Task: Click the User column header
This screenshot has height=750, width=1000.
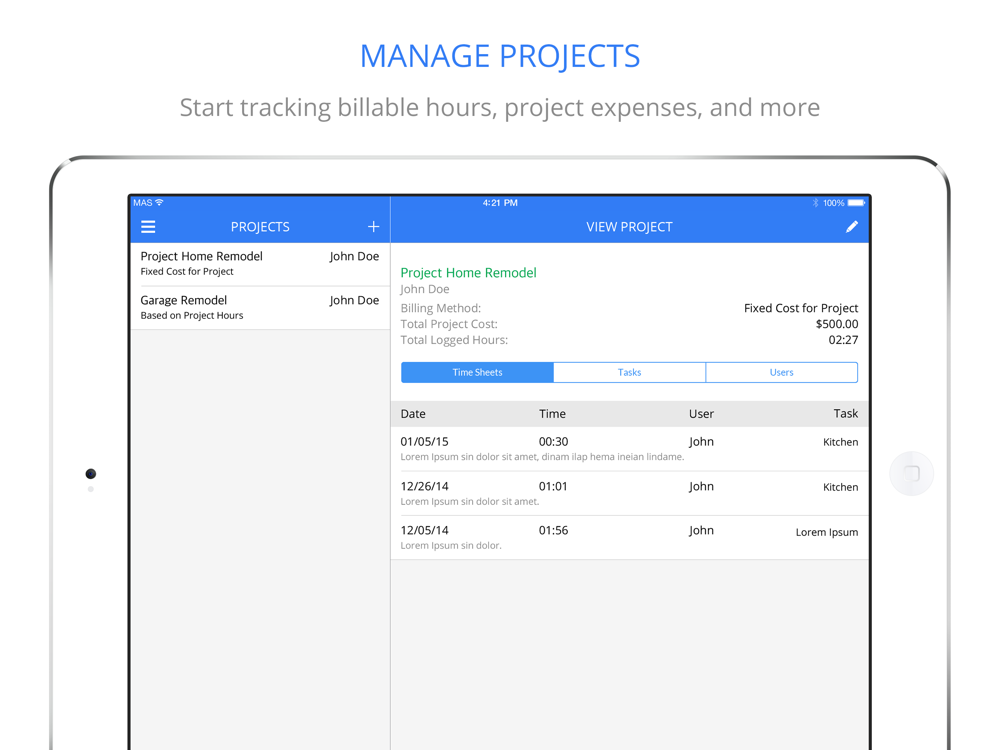Action: coord(701,414)
